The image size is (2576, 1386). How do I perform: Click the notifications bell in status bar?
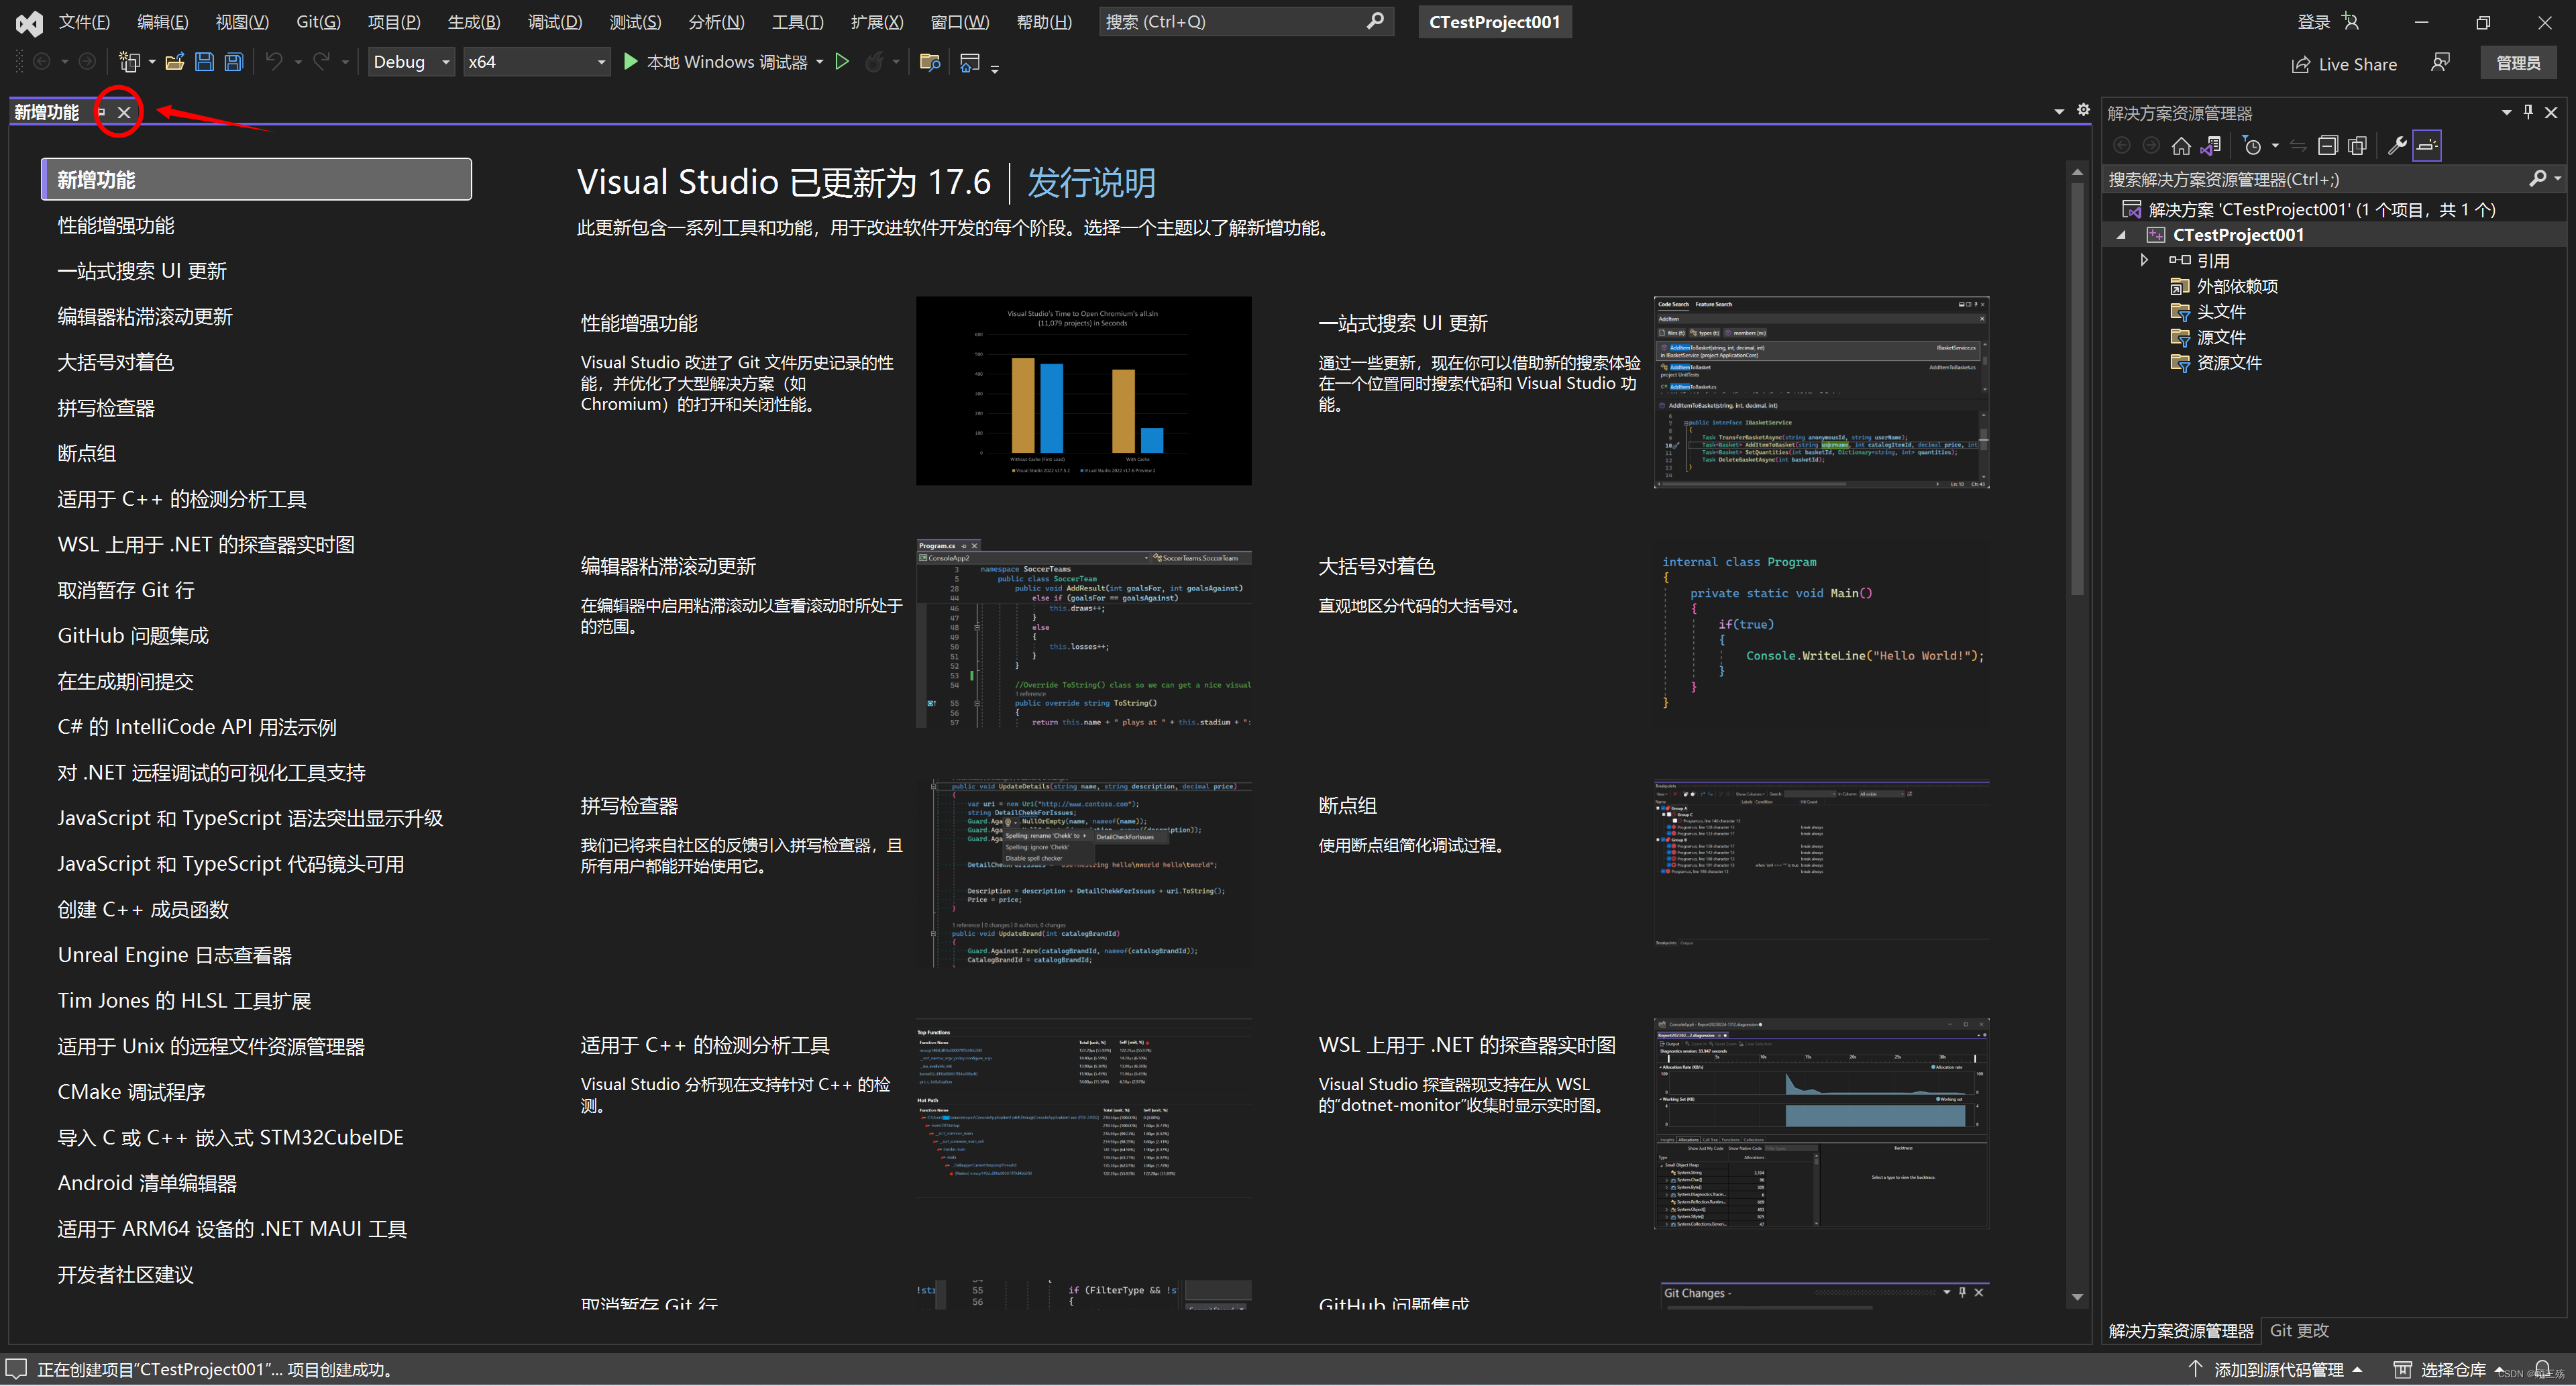tap(2542, 1369)
